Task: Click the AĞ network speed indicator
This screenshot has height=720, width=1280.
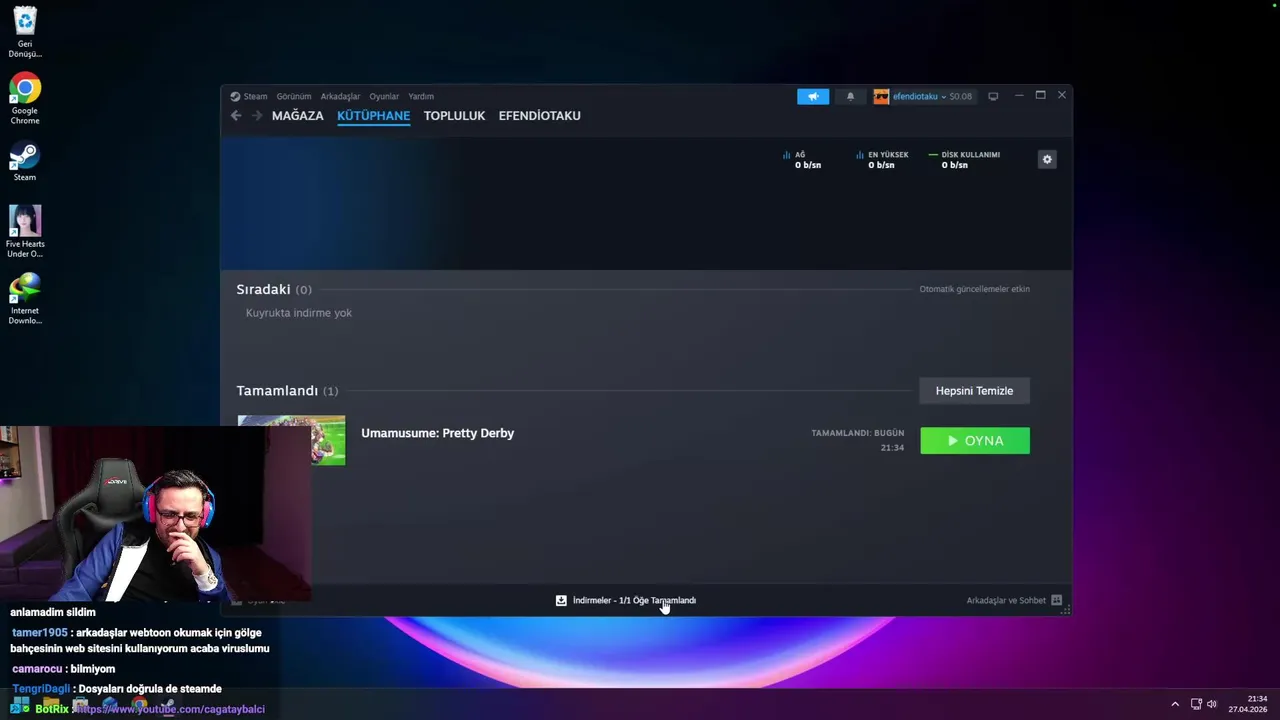Action: [802, 160]
